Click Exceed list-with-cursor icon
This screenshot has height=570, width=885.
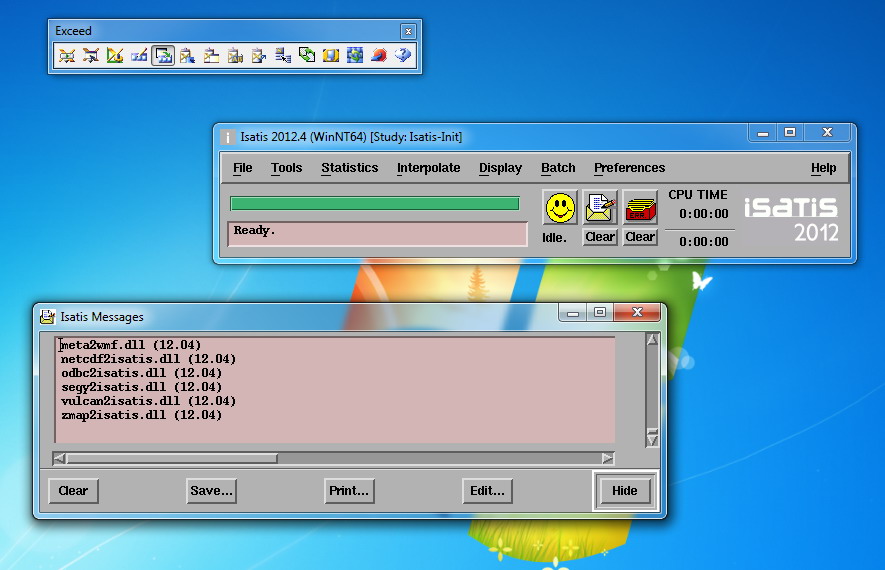pyautogui.click(x=283, y=55)
